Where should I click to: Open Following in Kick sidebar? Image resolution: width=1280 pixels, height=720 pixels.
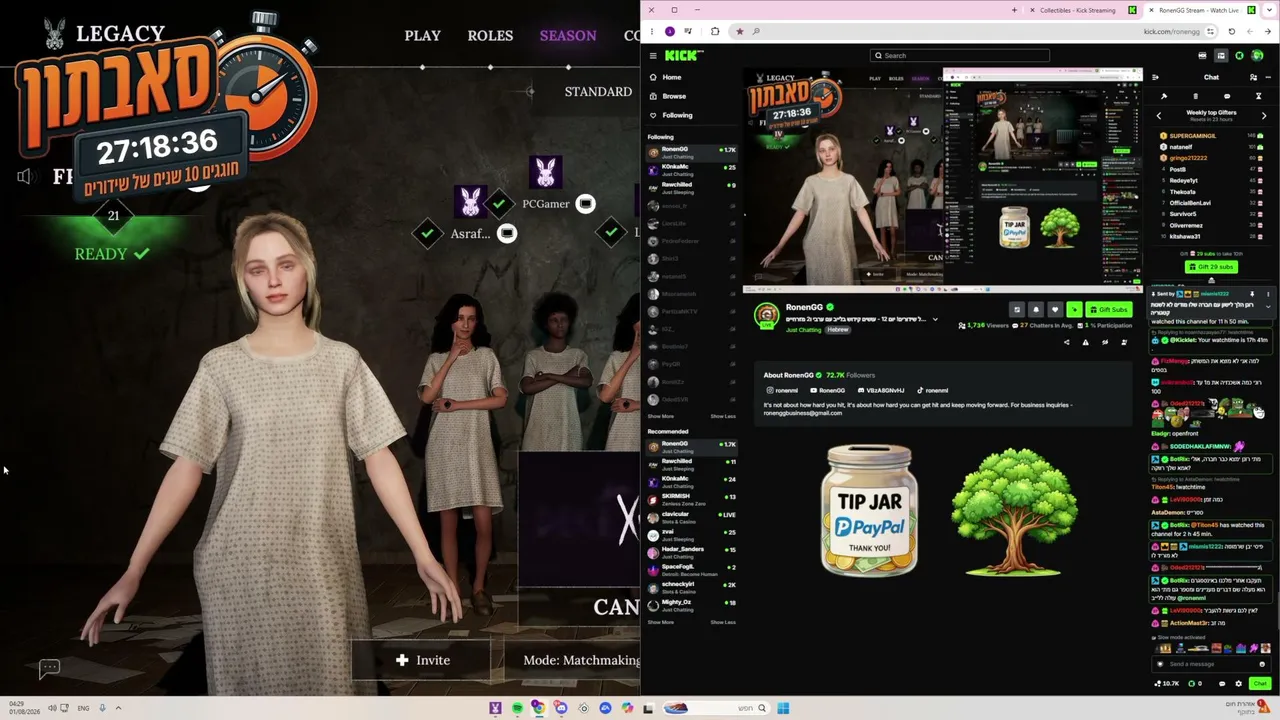coord(677,115)
